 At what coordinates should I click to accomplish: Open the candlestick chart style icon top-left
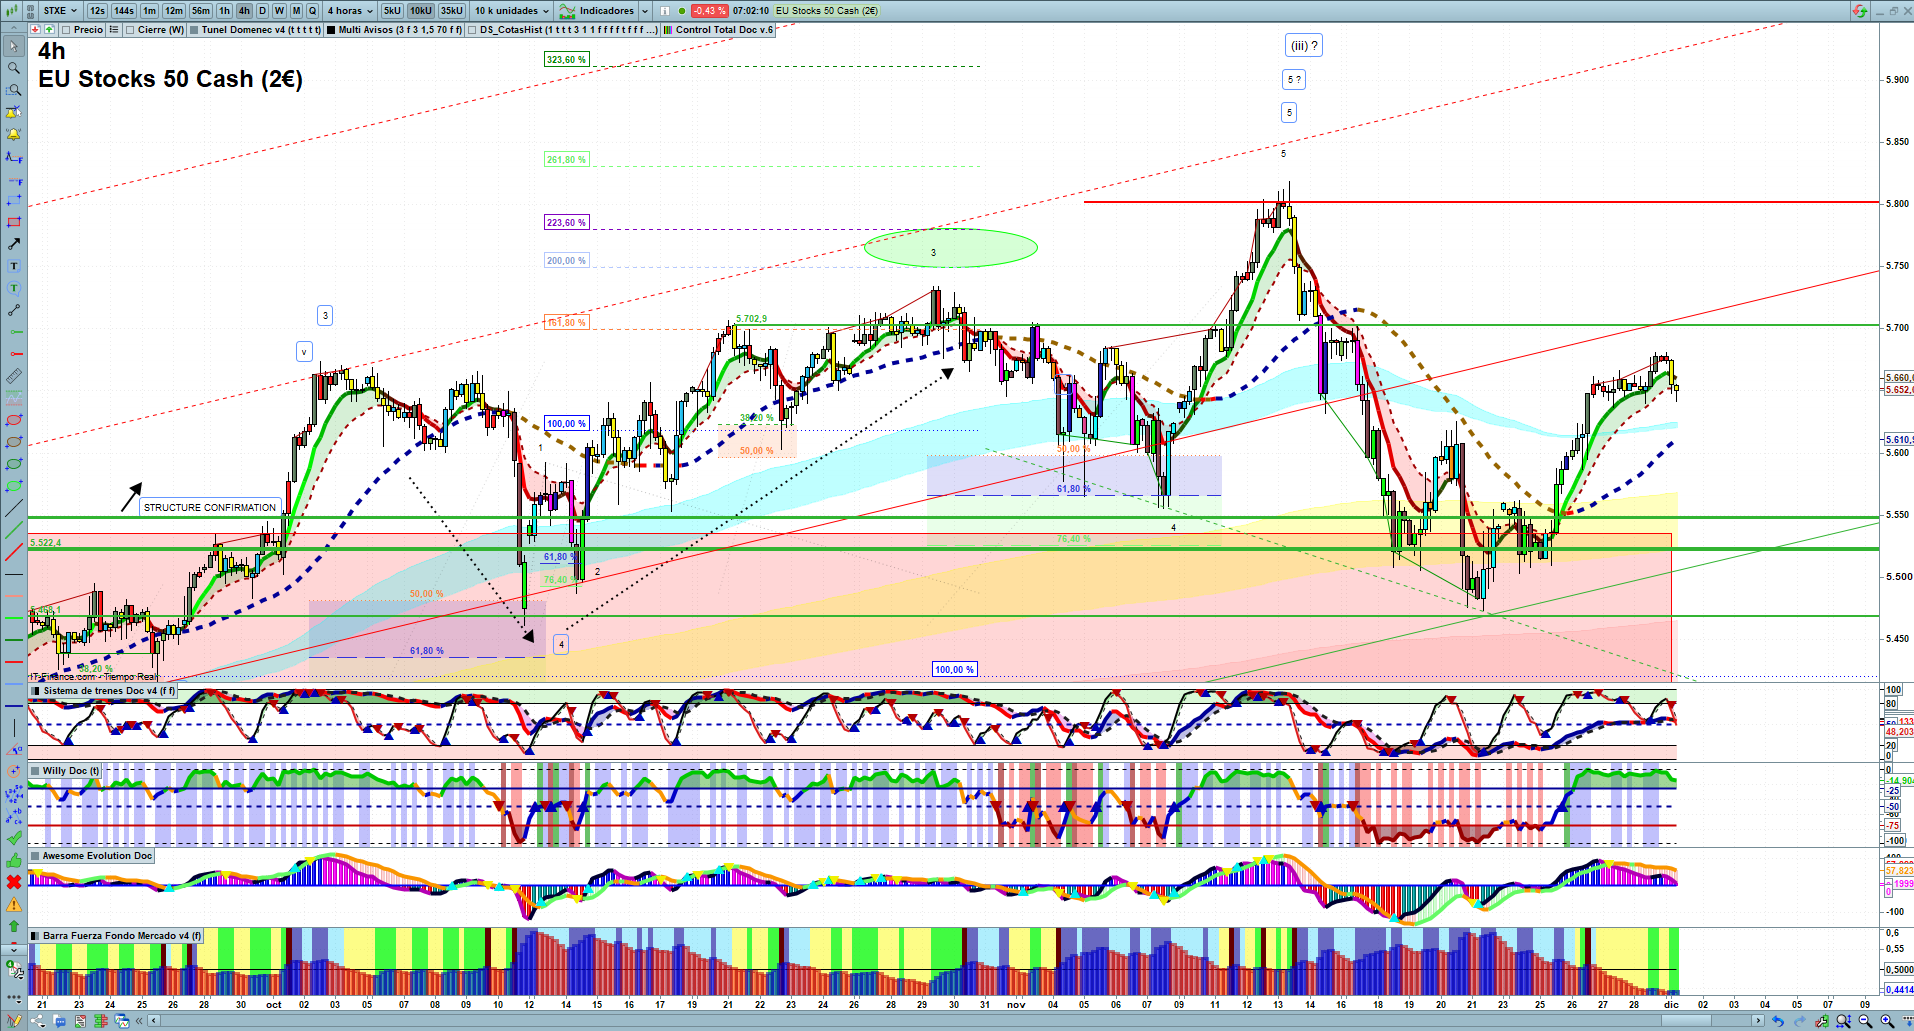[10, 11]
